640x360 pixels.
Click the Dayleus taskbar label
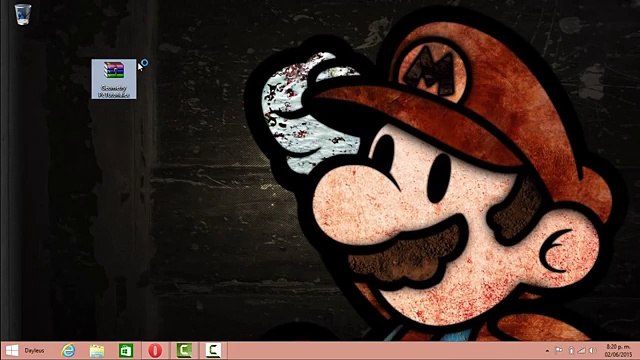coord(34,351)
